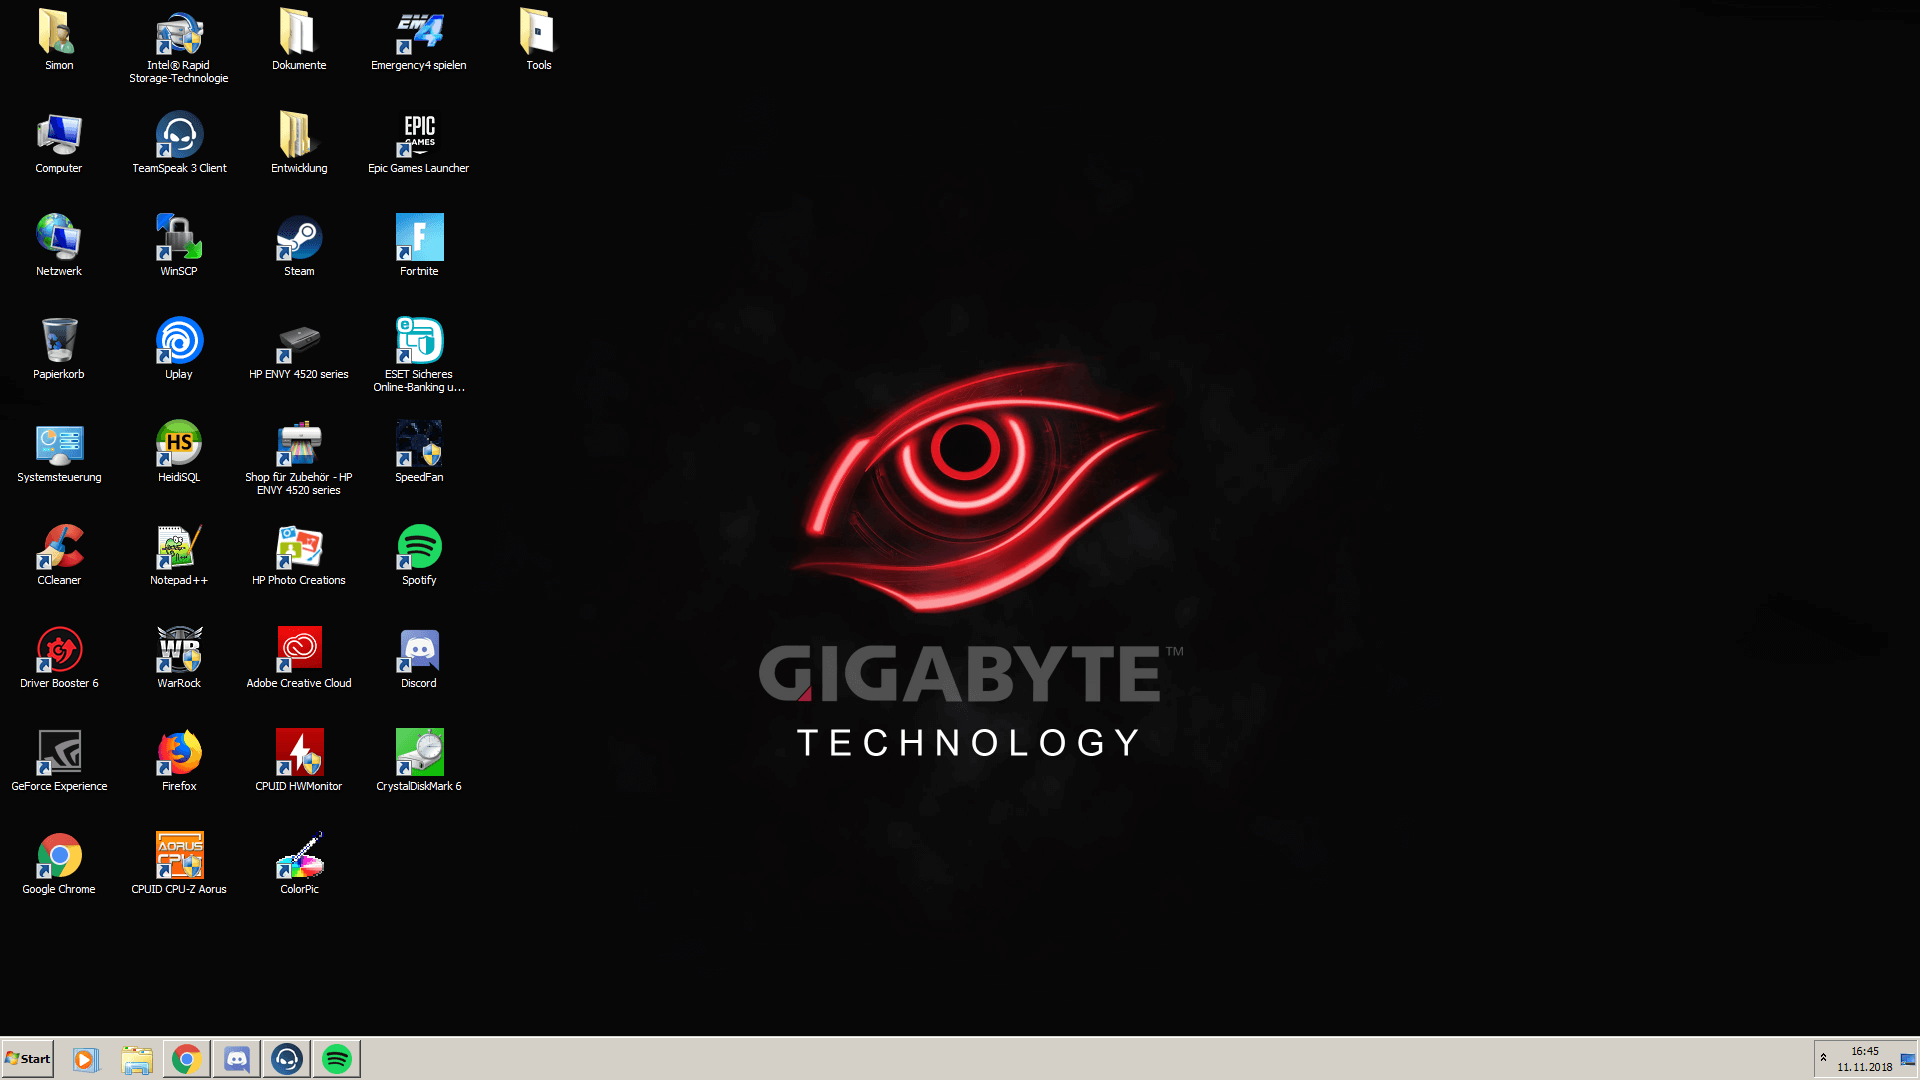This screenshot has width=1920, height=1080.
Task: Open Windows Explorer from taskbar
Action: [x=137, y=1059]
